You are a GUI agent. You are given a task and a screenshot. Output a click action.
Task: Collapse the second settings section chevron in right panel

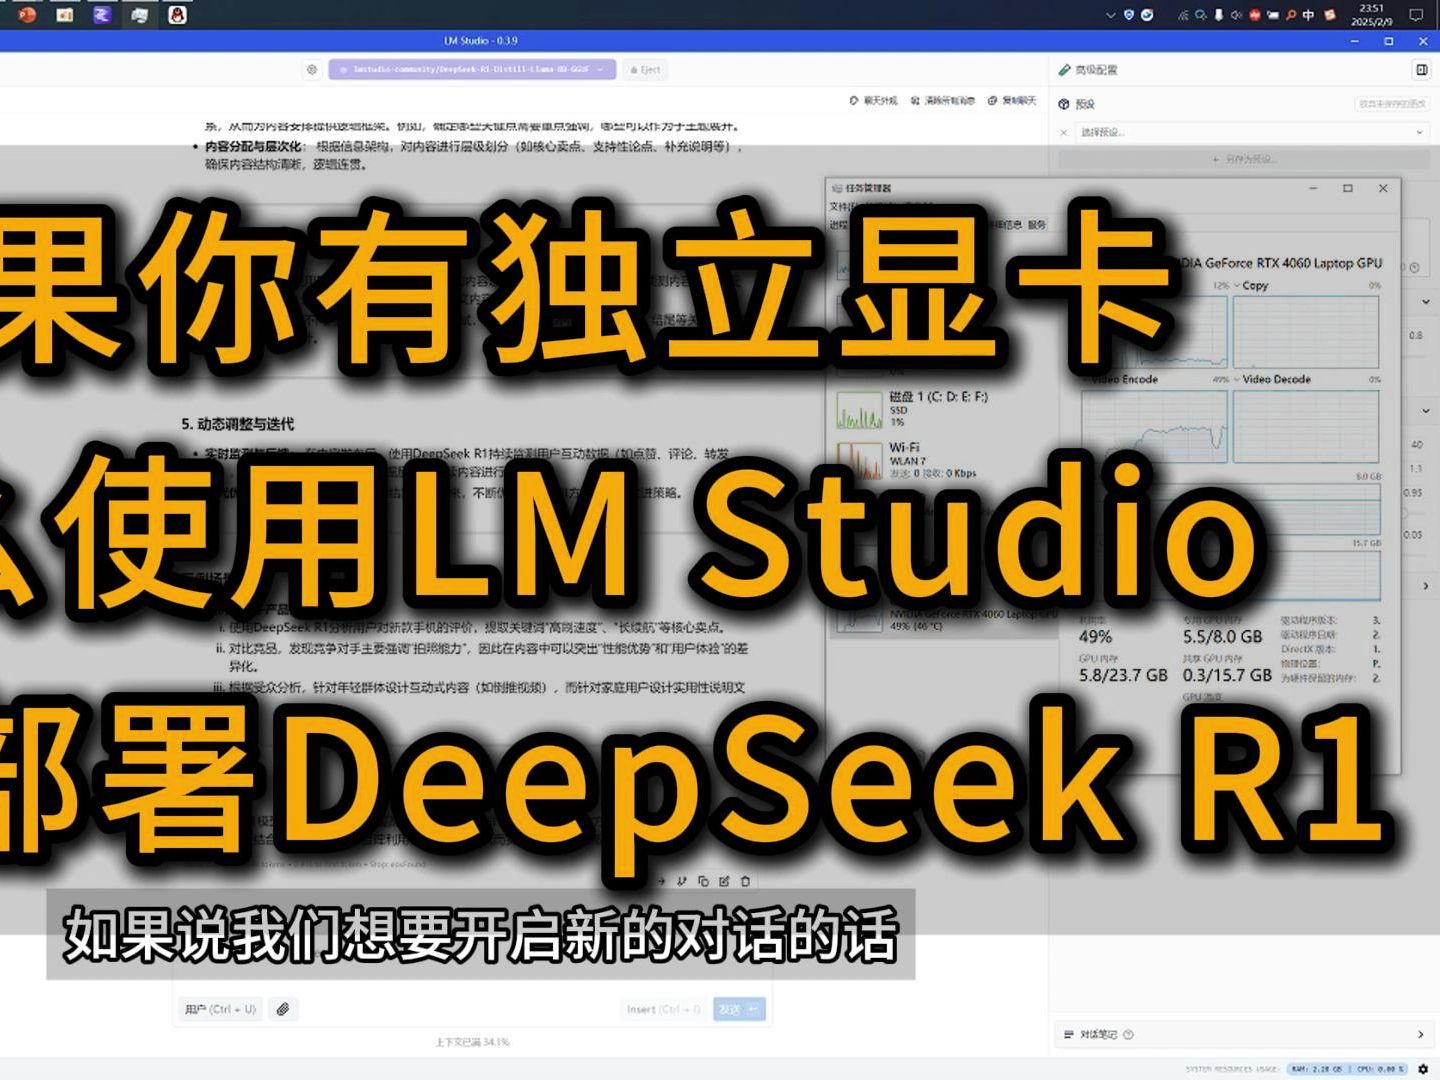pos(1426,411)
